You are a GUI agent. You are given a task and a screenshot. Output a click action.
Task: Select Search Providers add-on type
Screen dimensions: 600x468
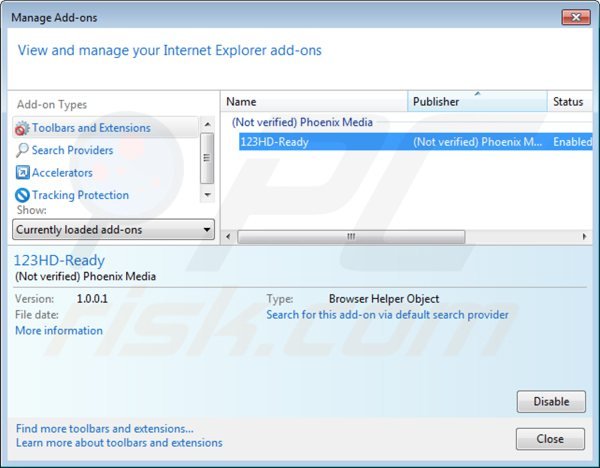coord(72,150)
